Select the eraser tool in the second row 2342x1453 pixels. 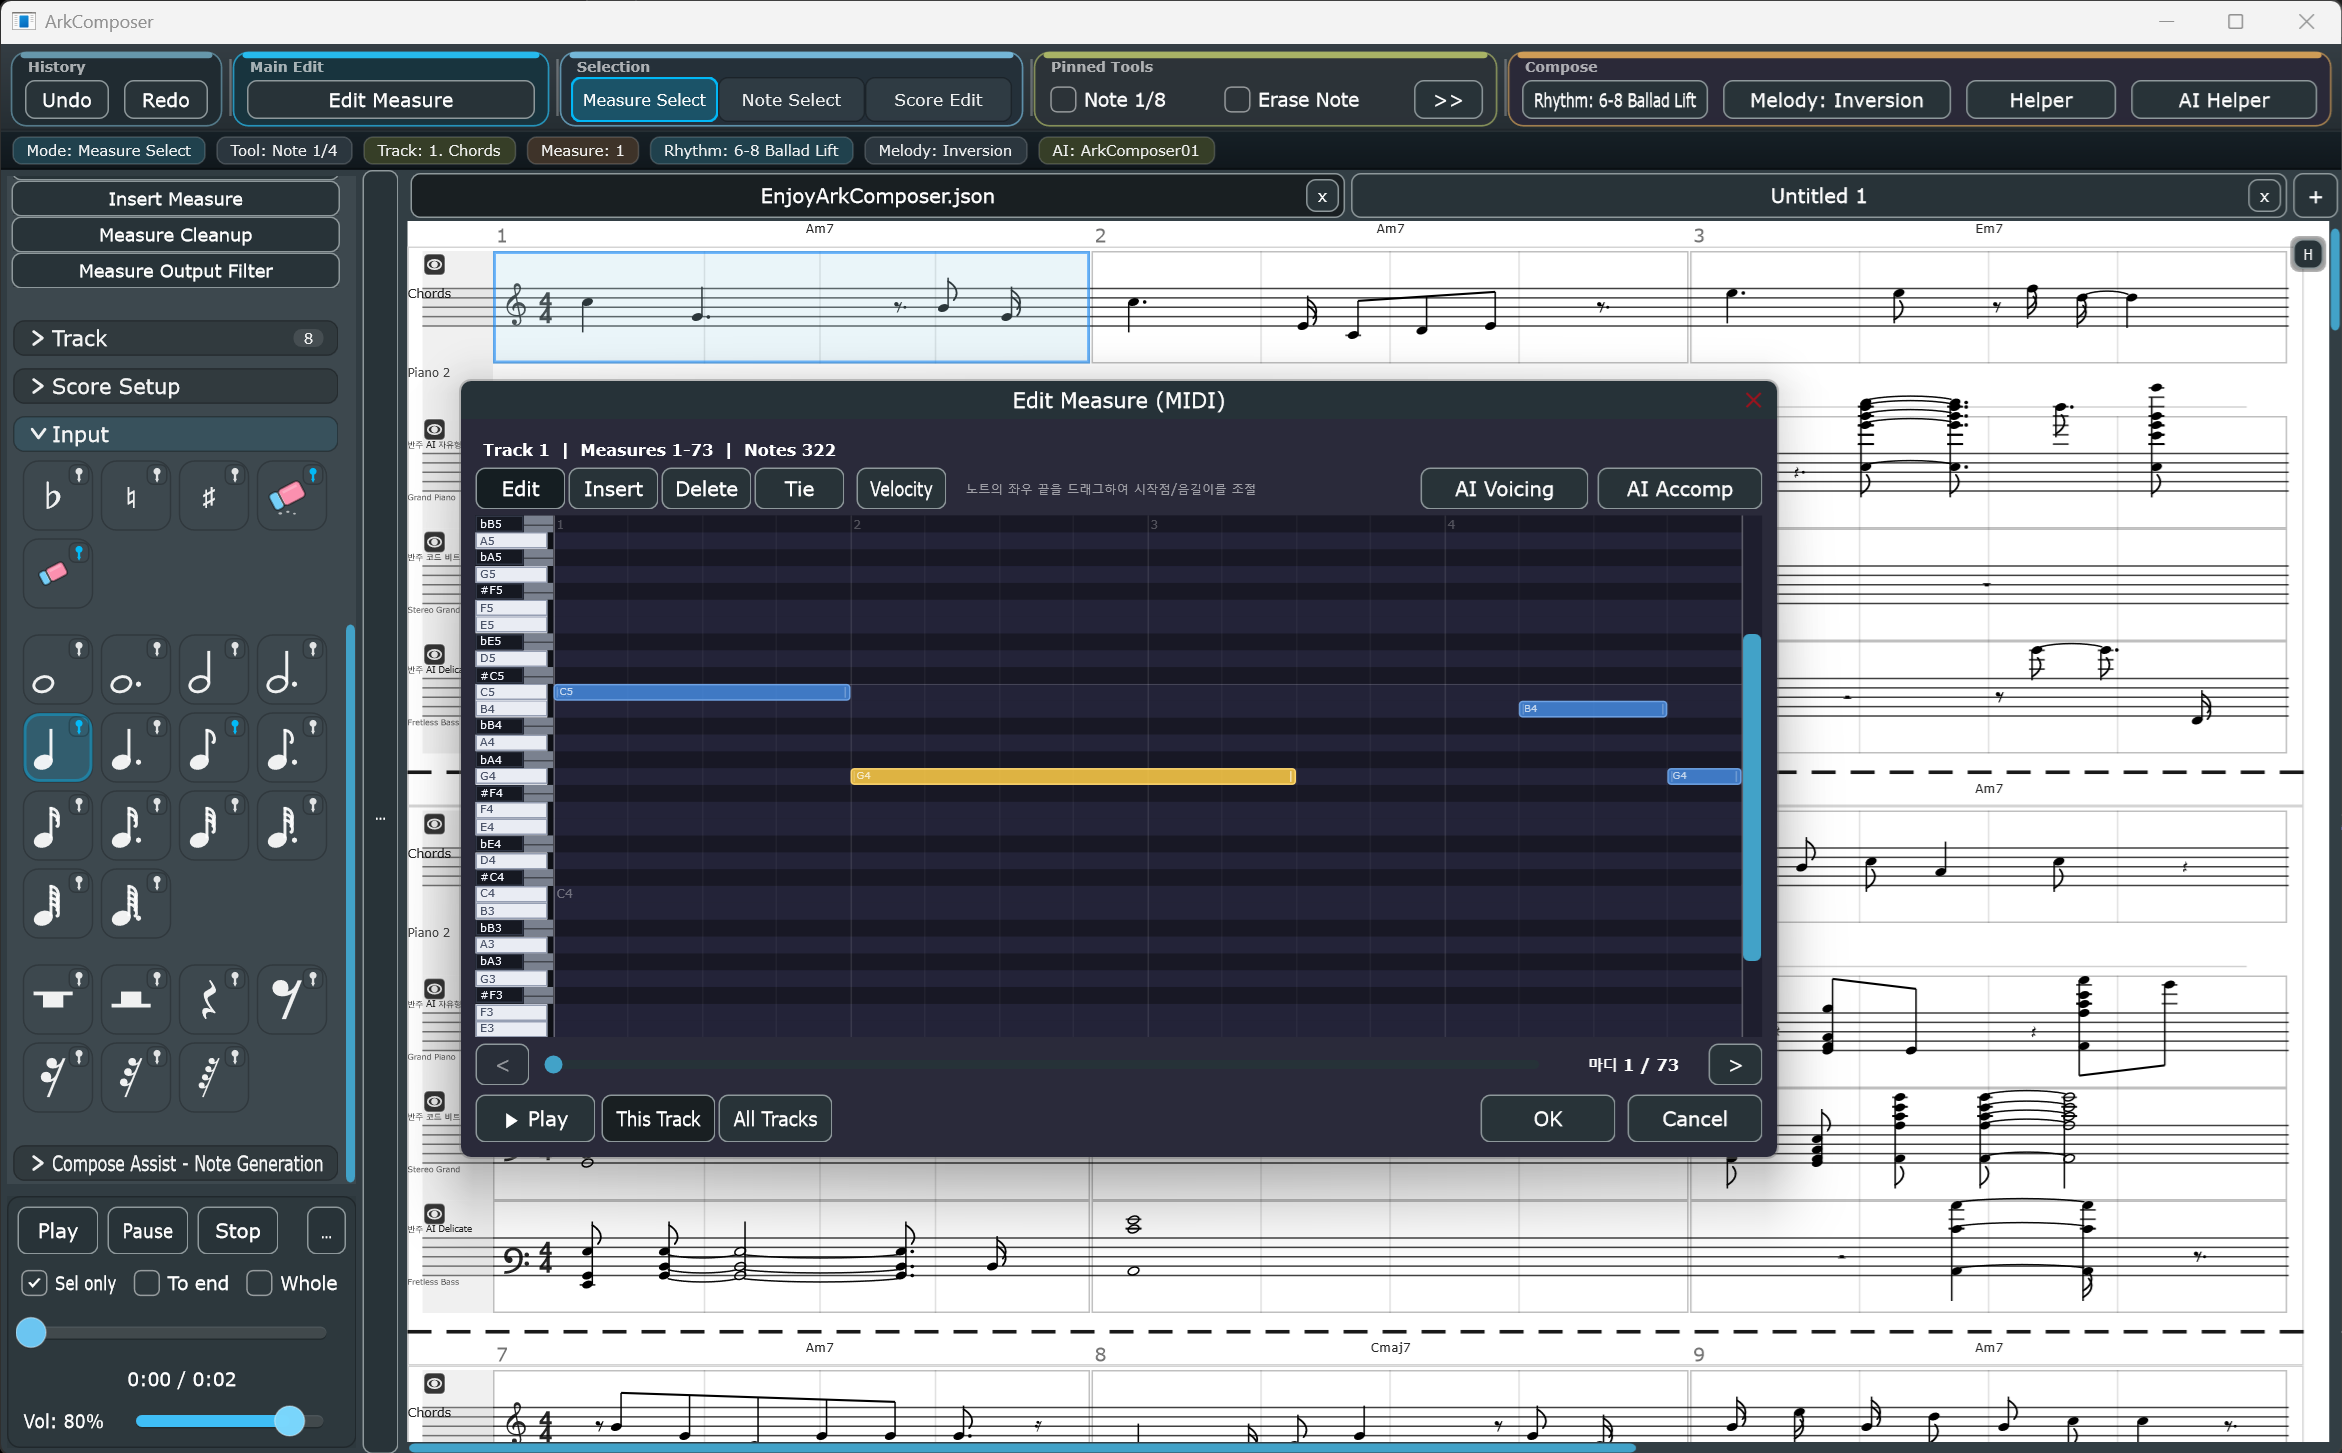pos(57,573)
